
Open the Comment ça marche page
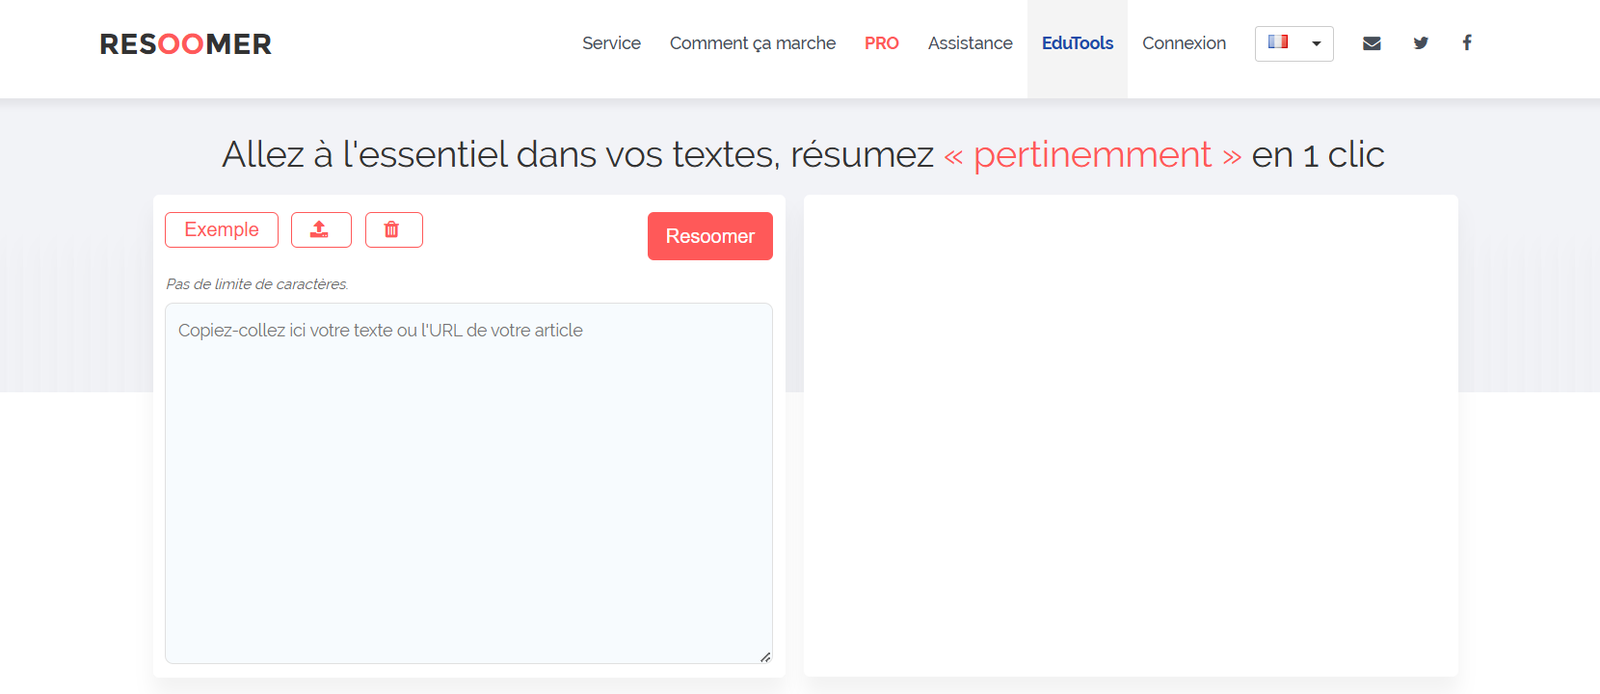752,43
